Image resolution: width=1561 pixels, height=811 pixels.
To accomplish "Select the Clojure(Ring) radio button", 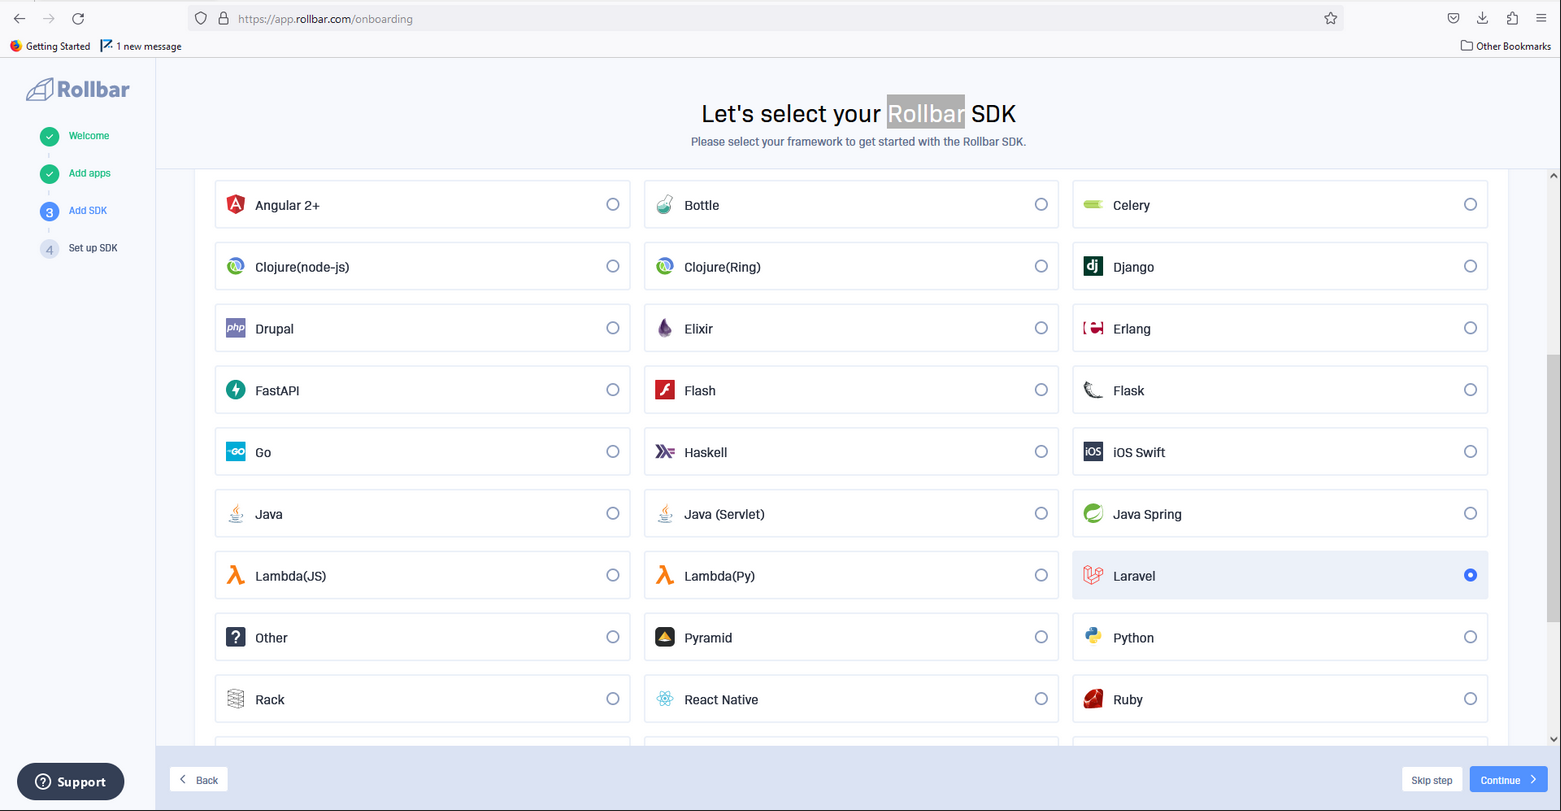I will pyautogui.click(x=1041, y=266).
